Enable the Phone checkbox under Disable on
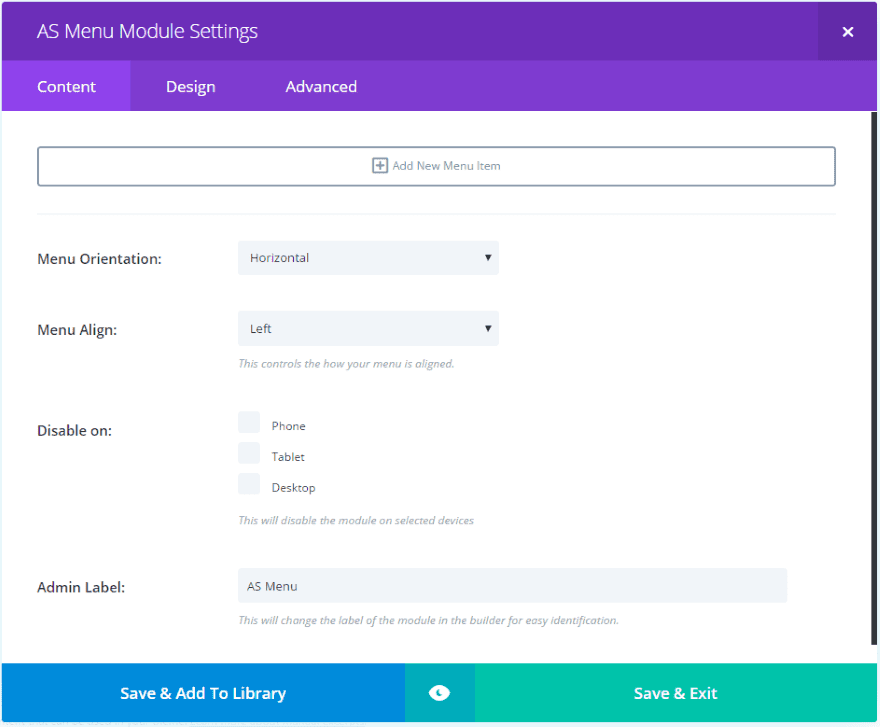Viewport: 880px width, 727px height. point(249,423)
